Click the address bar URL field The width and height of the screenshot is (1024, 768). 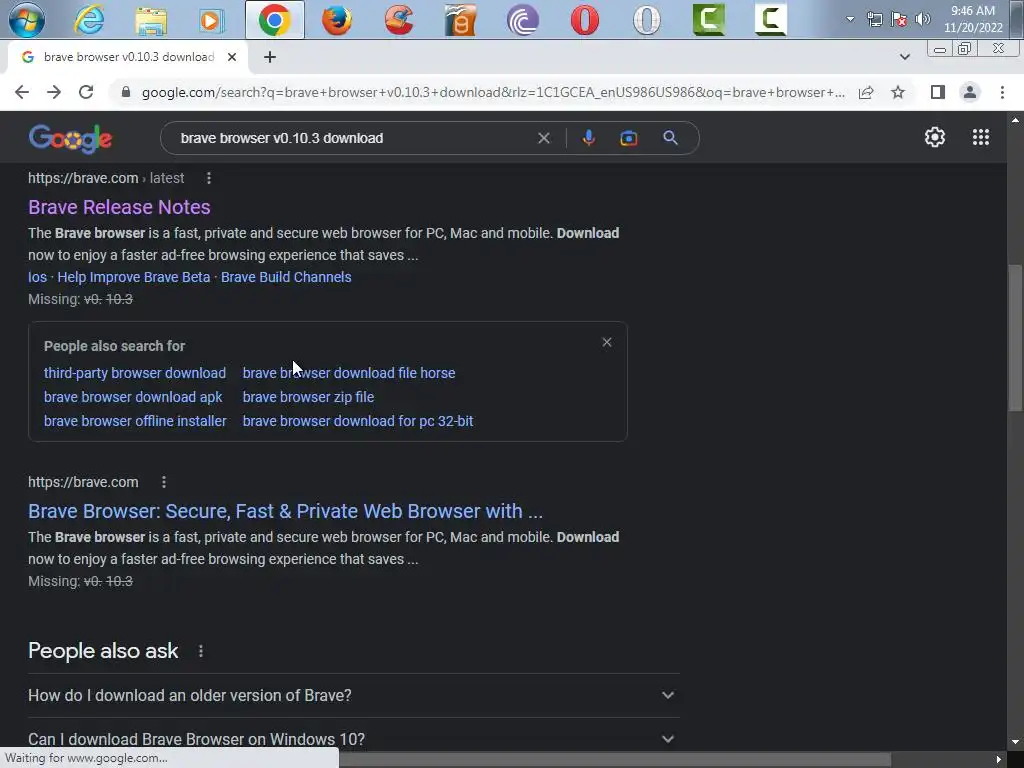tap(493, 92)
